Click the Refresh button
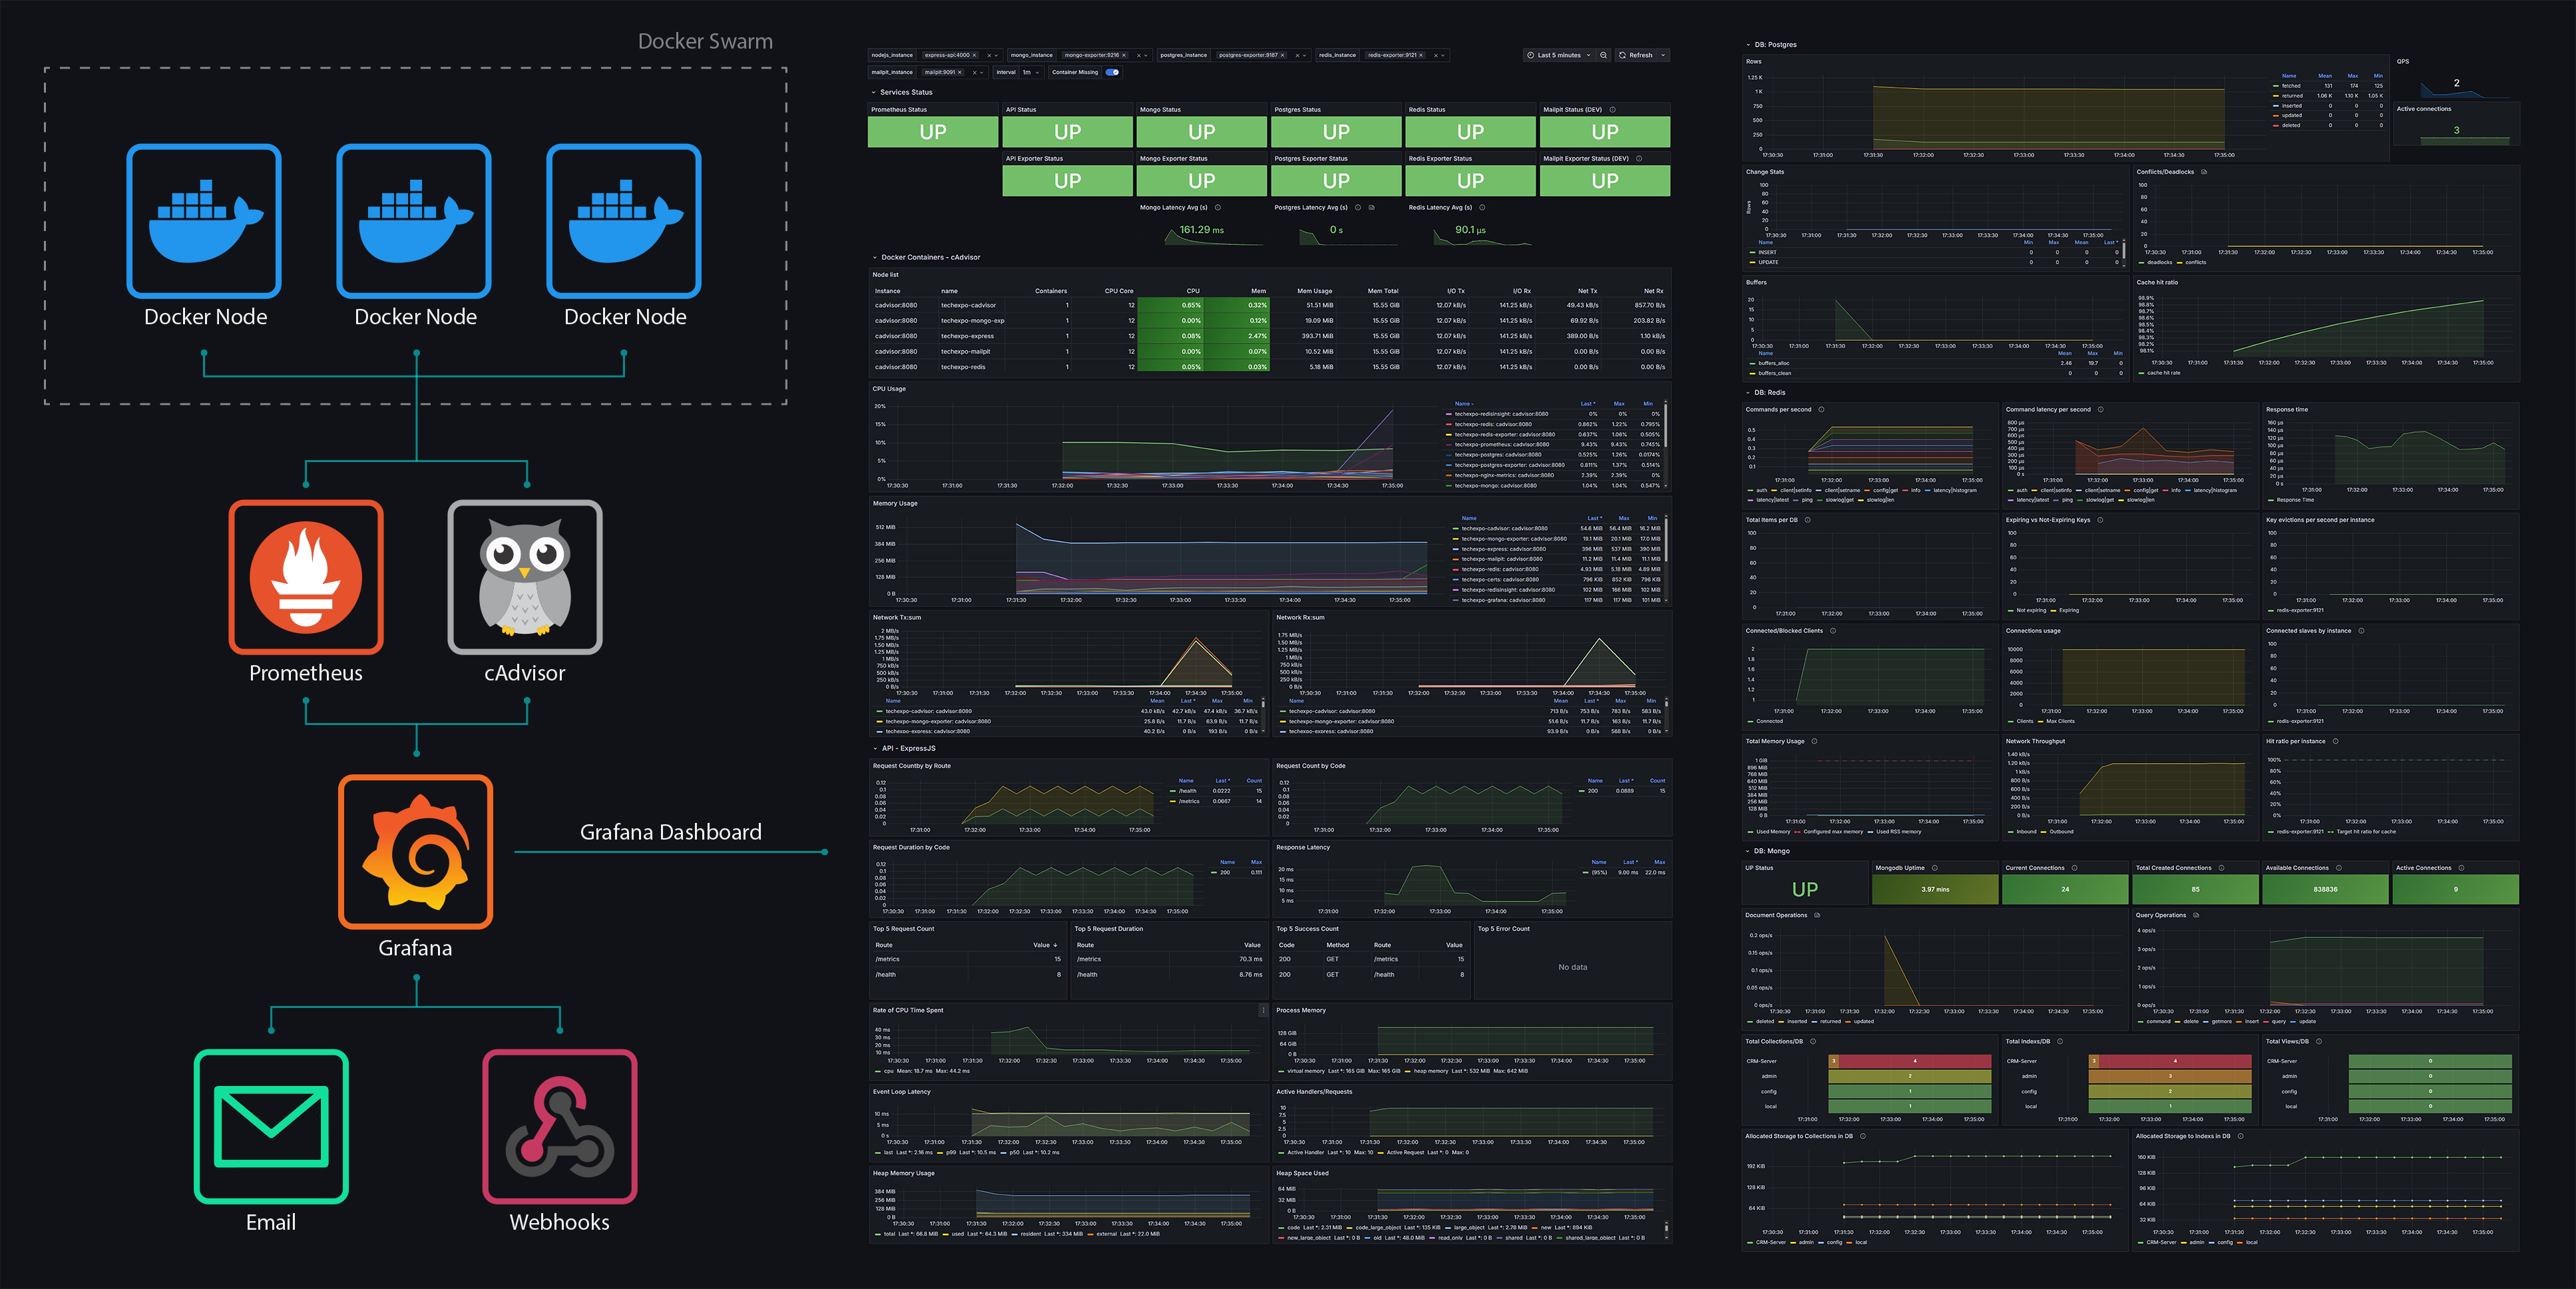The width and height of the screenshot is (2576, 1289). (x=1636, y=55)
